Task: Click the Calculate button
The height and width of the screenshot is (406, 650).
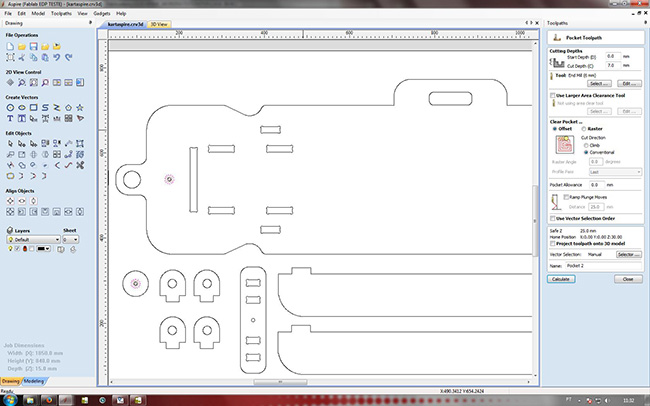Action: 561,279
